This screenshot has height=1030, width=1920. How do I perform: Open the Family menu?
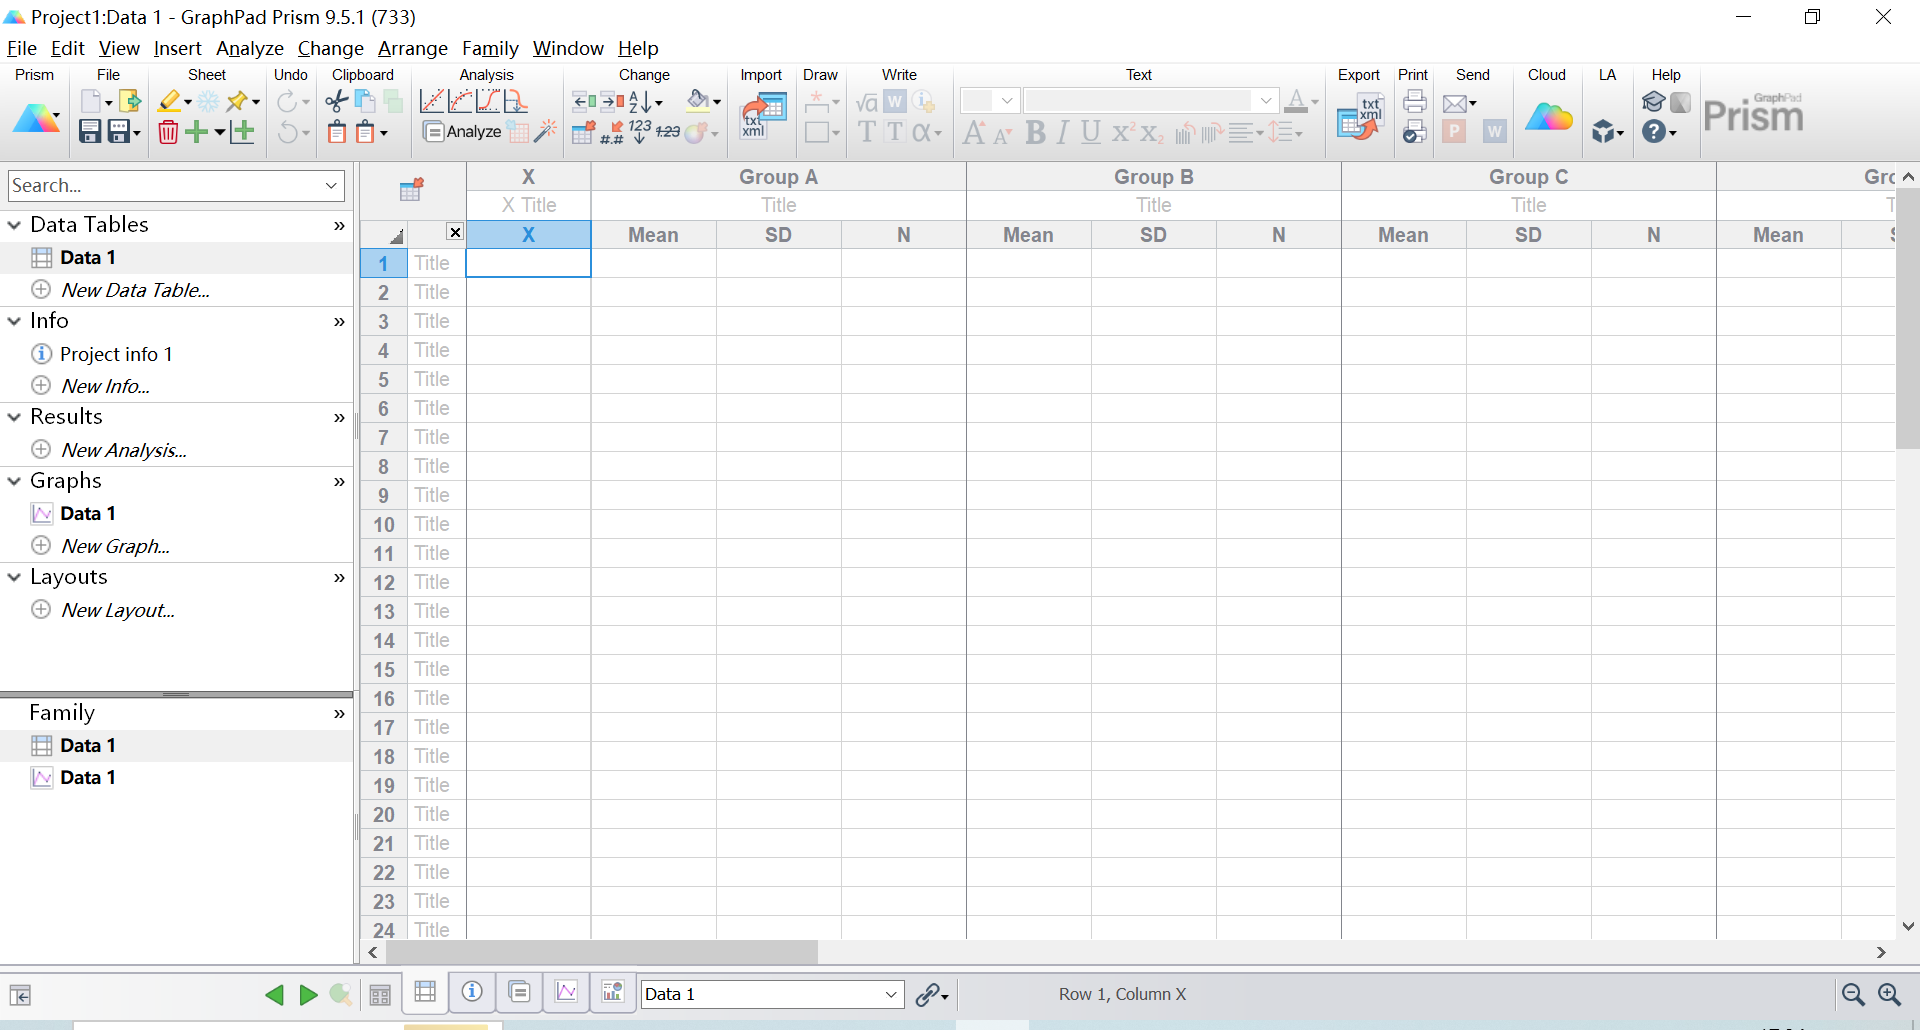click(489, 48)
